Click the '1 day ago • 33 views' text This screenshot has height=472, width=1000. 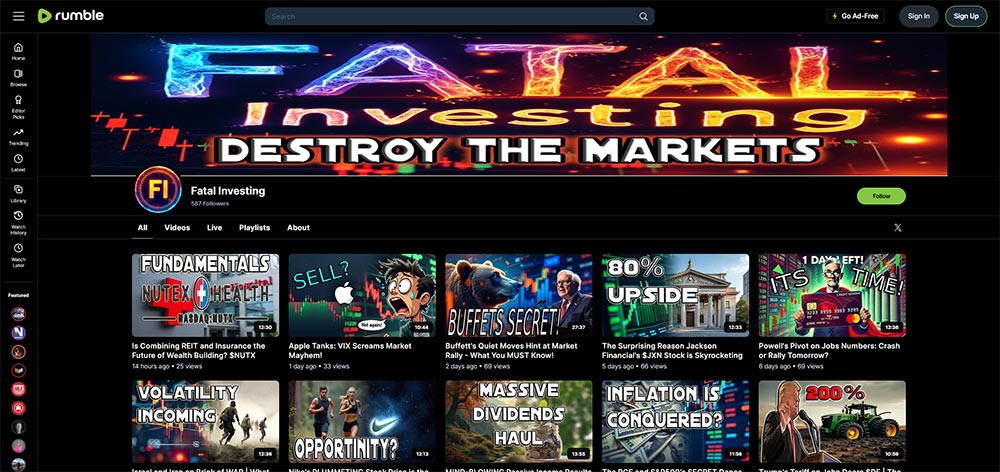tap(319, 366)
